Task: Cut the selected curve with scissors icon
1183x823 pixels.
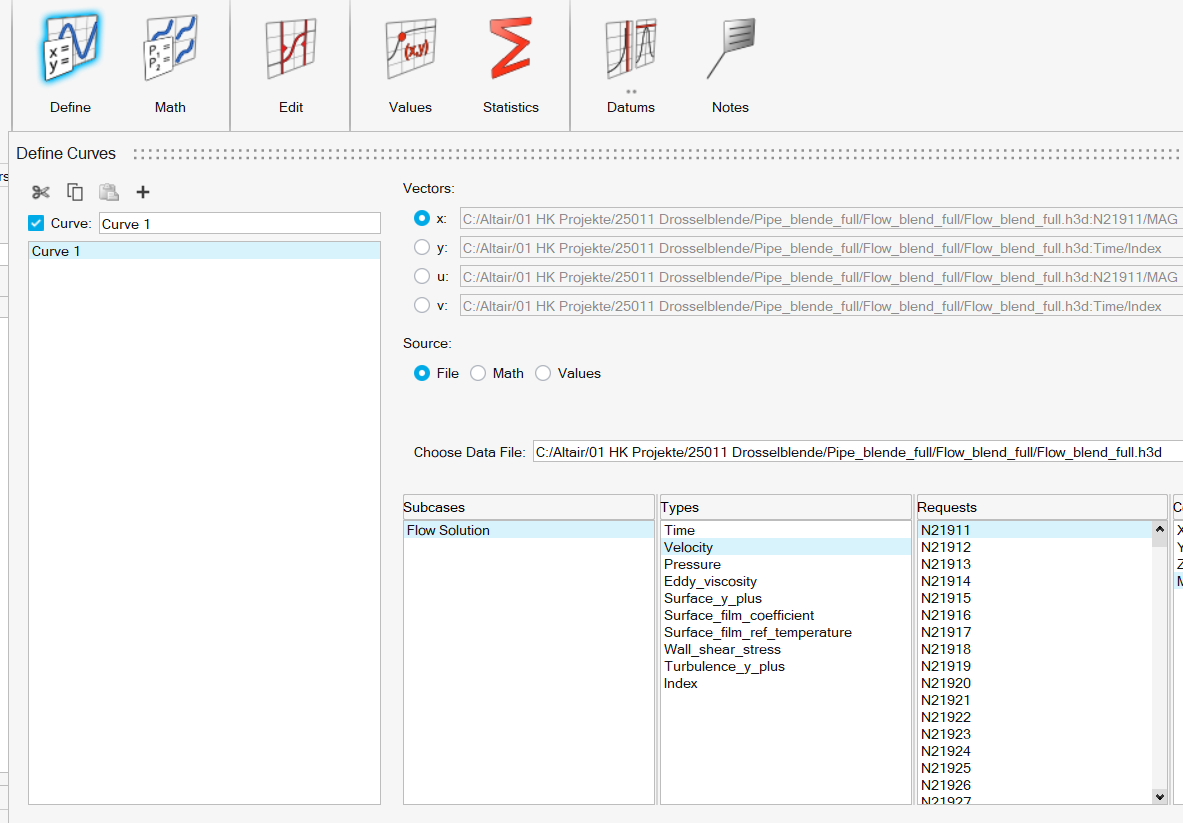Action: (41, 192)
